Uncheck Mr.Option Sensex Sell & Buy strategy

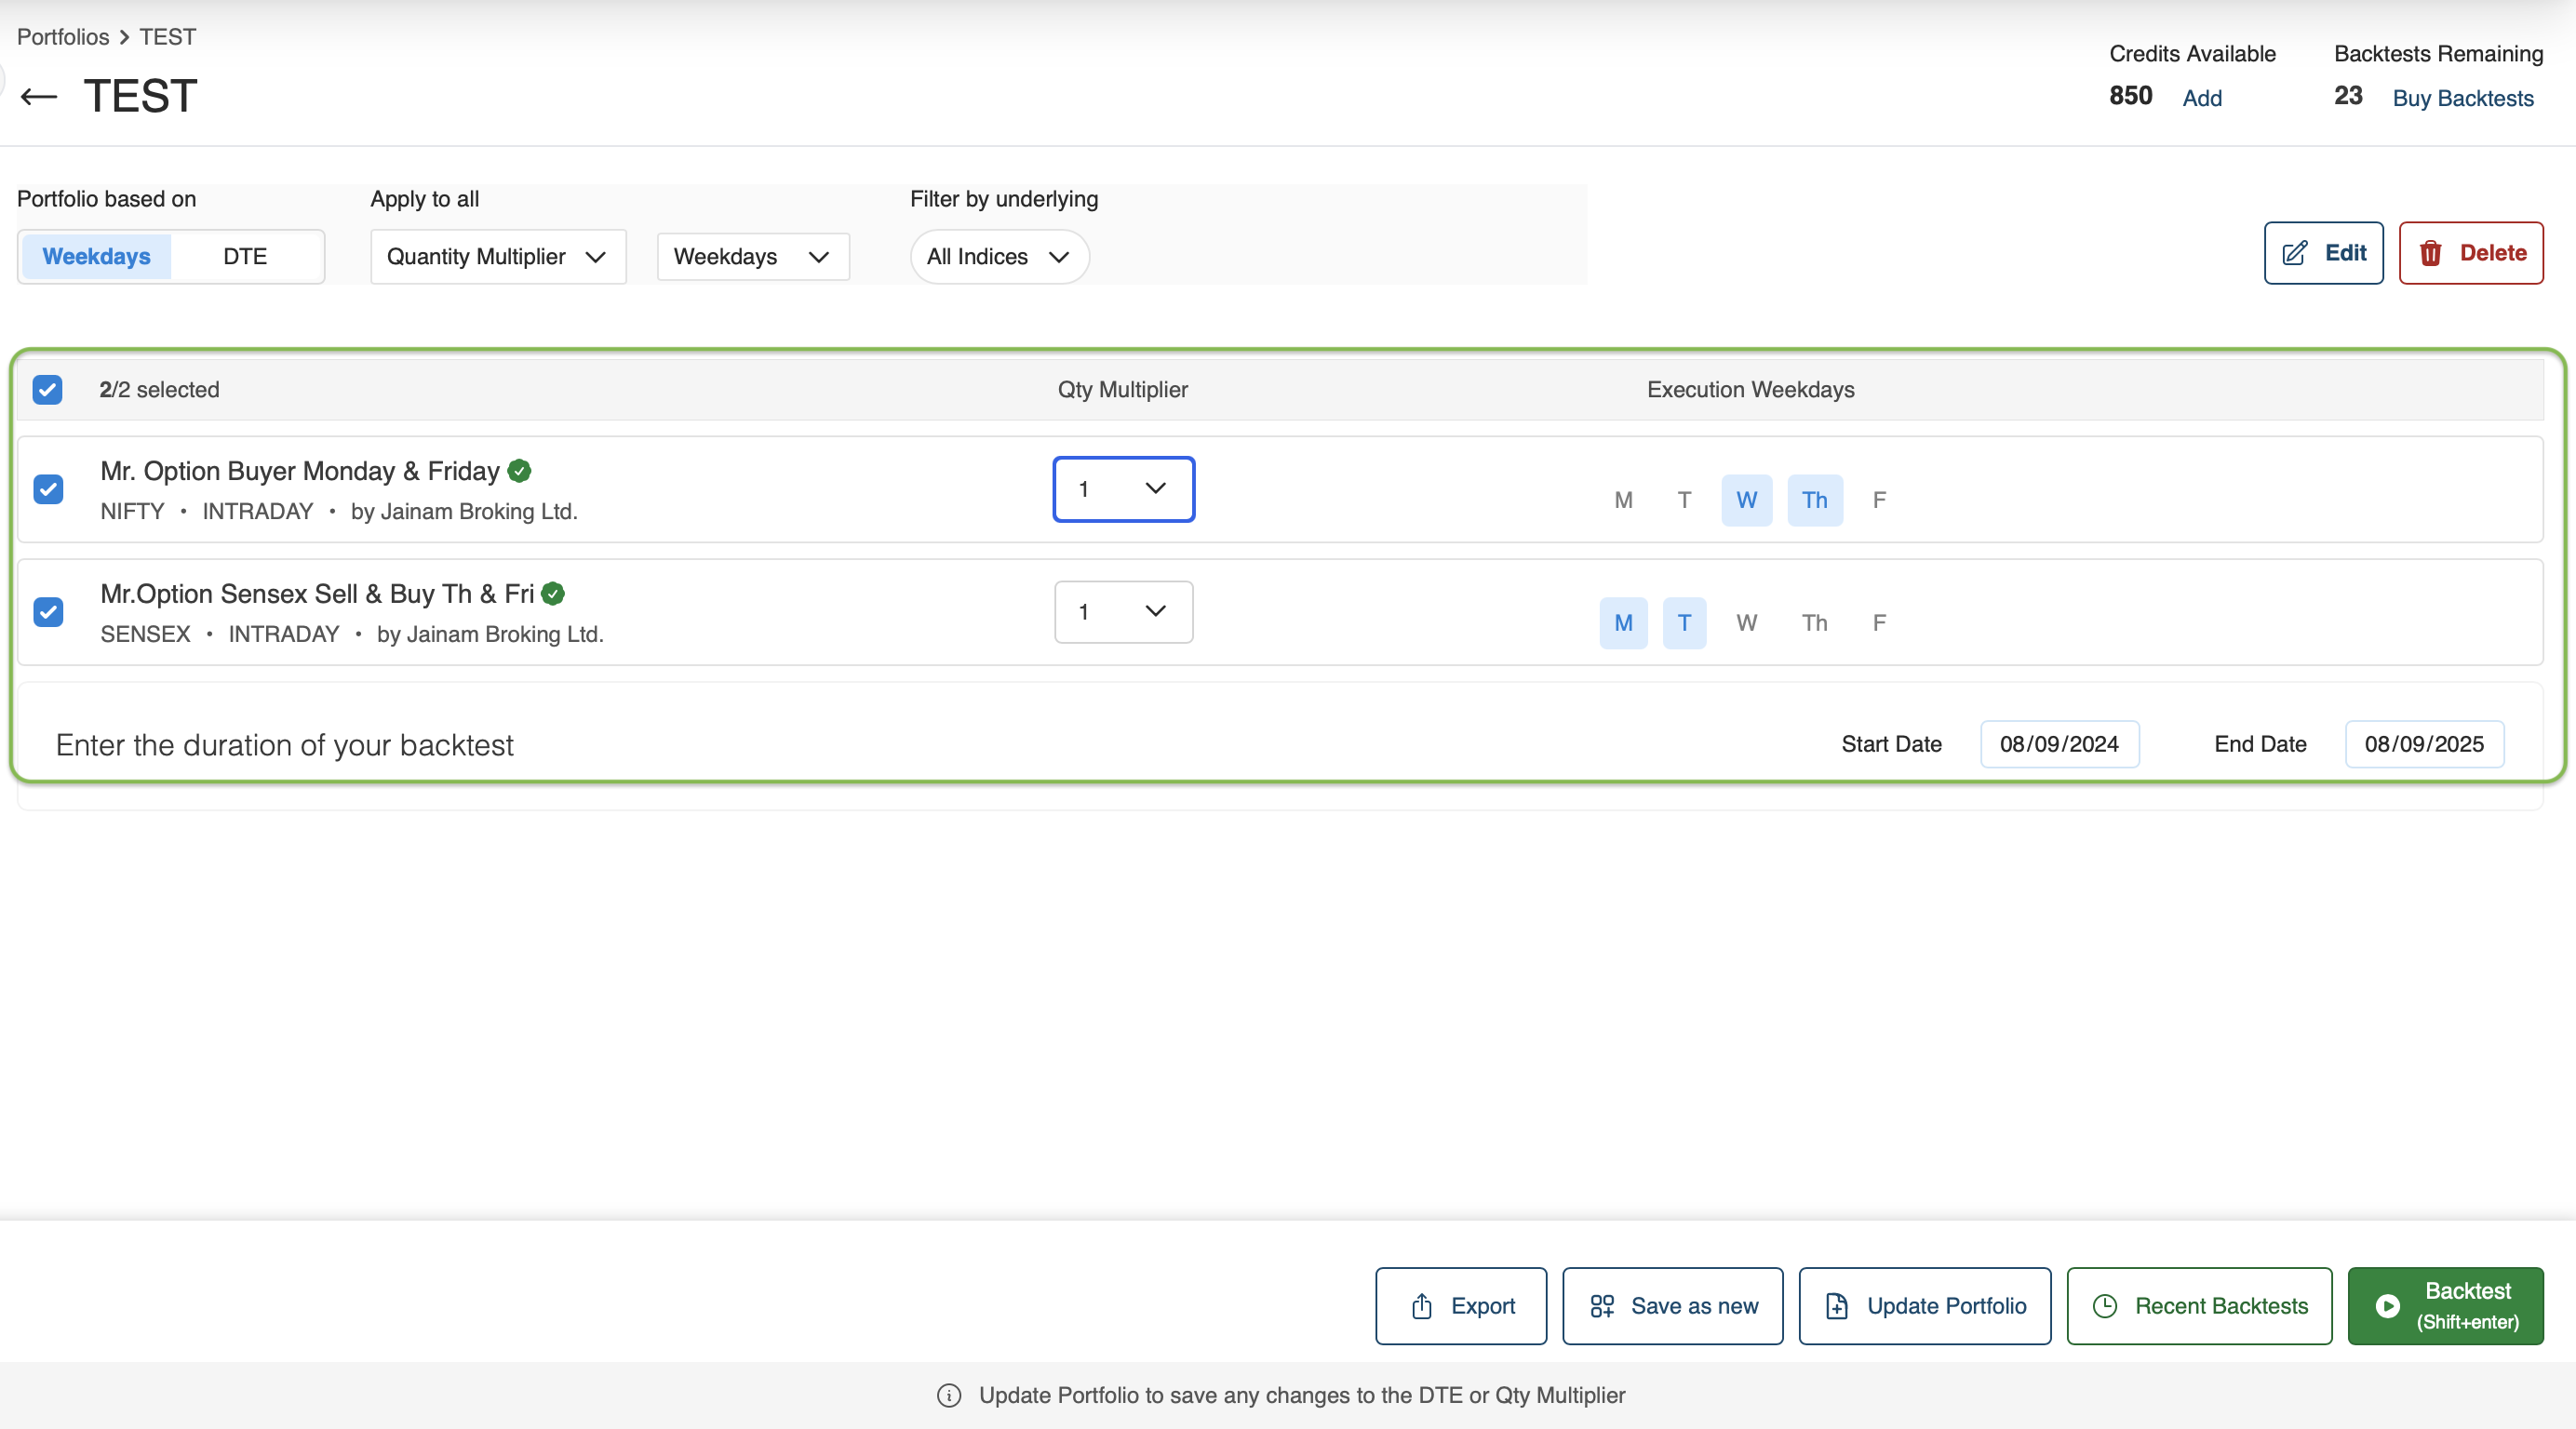[48, 612]
